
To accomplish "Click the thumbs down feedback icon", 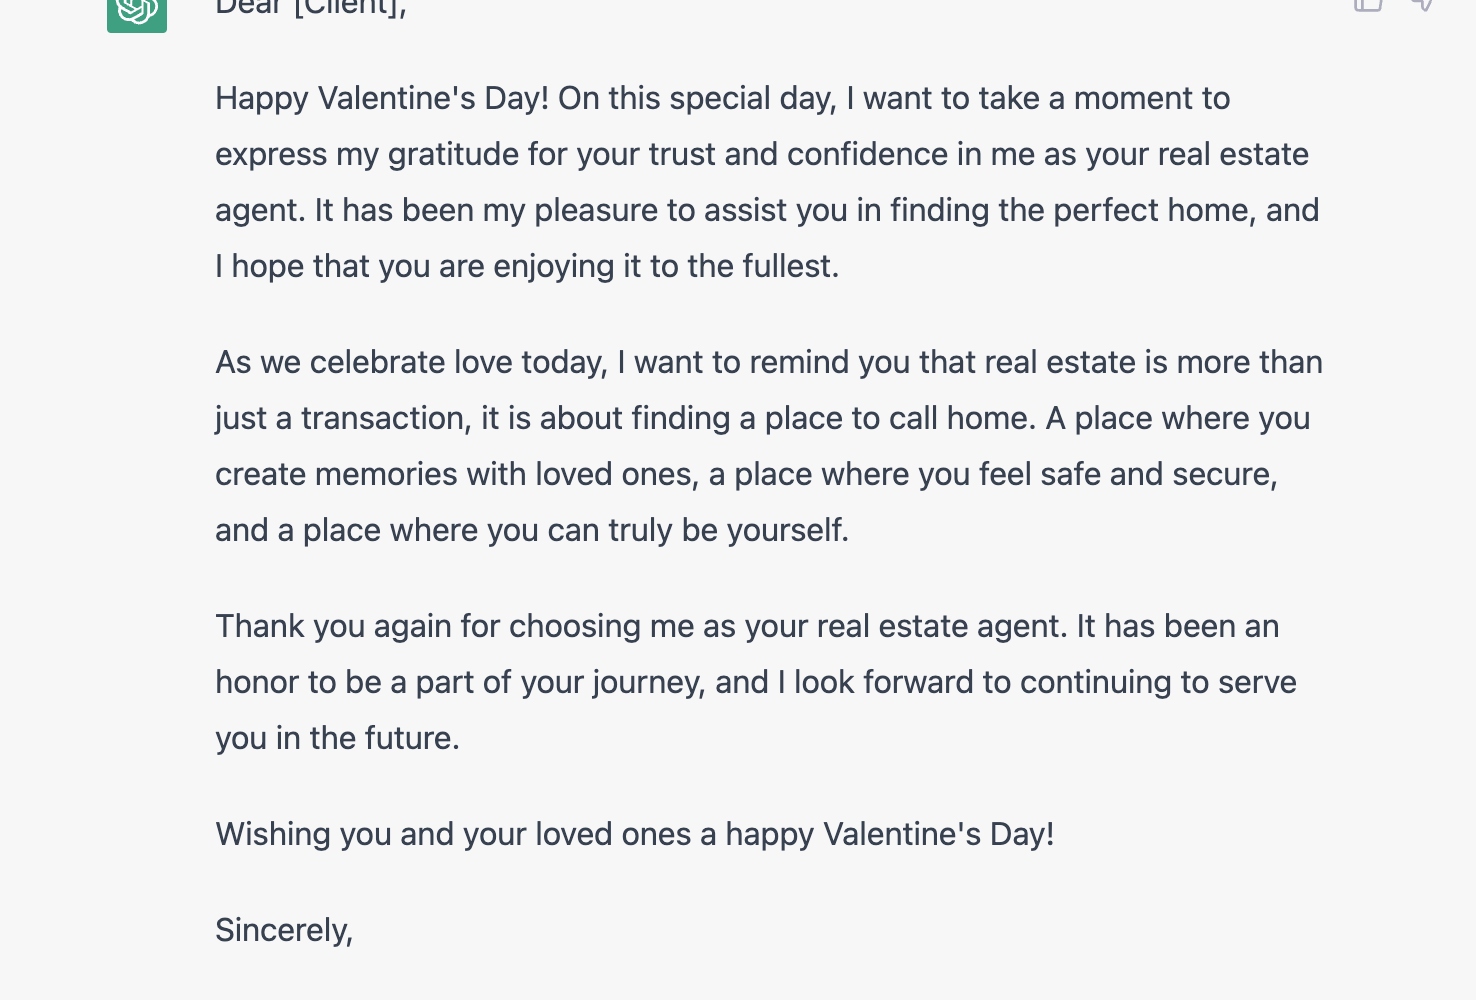I will coord(1422,4).
